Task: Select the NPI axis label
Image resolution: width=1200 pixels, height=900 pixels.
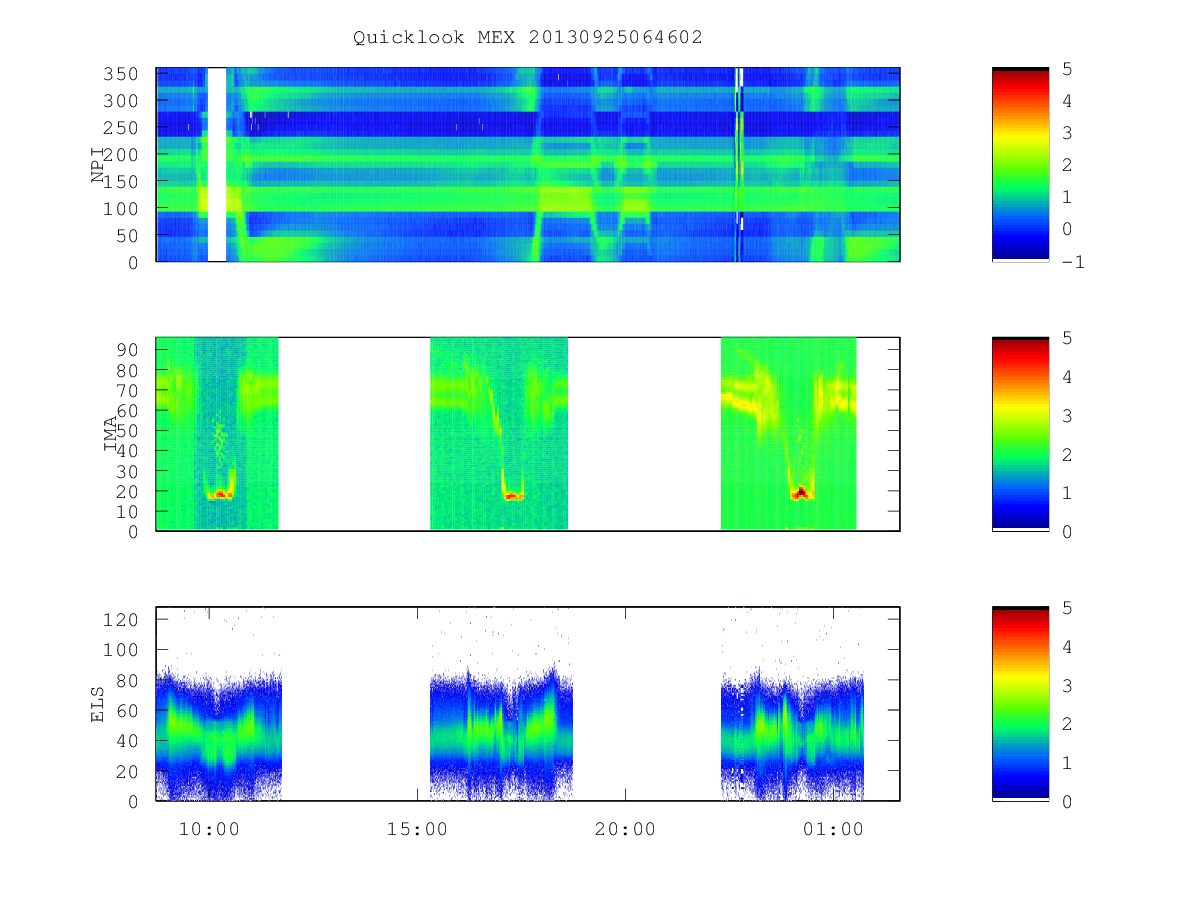Action: click(98, 165)
